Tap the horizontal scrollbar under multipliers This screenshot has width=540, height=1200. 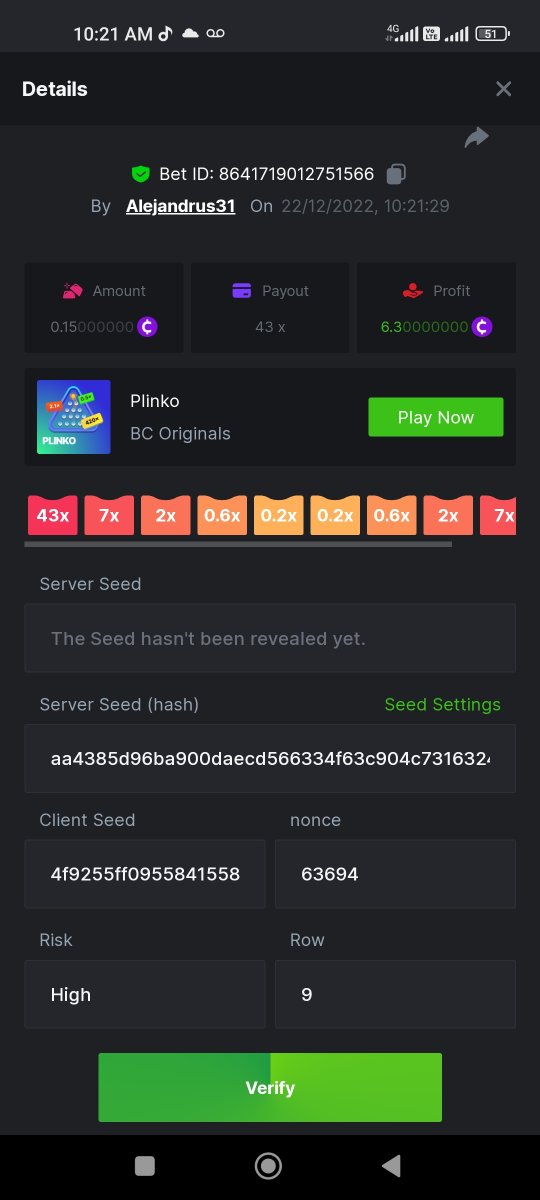238,544
